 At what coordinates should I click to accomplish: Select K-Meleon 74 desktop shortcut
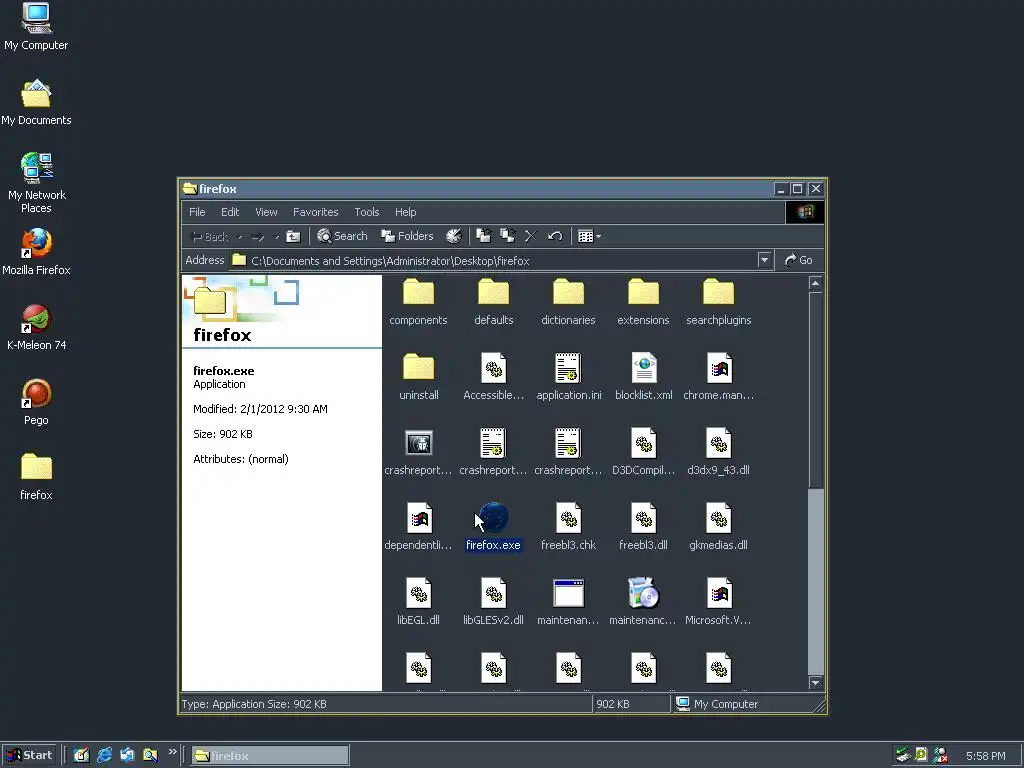tap(36, 327)
